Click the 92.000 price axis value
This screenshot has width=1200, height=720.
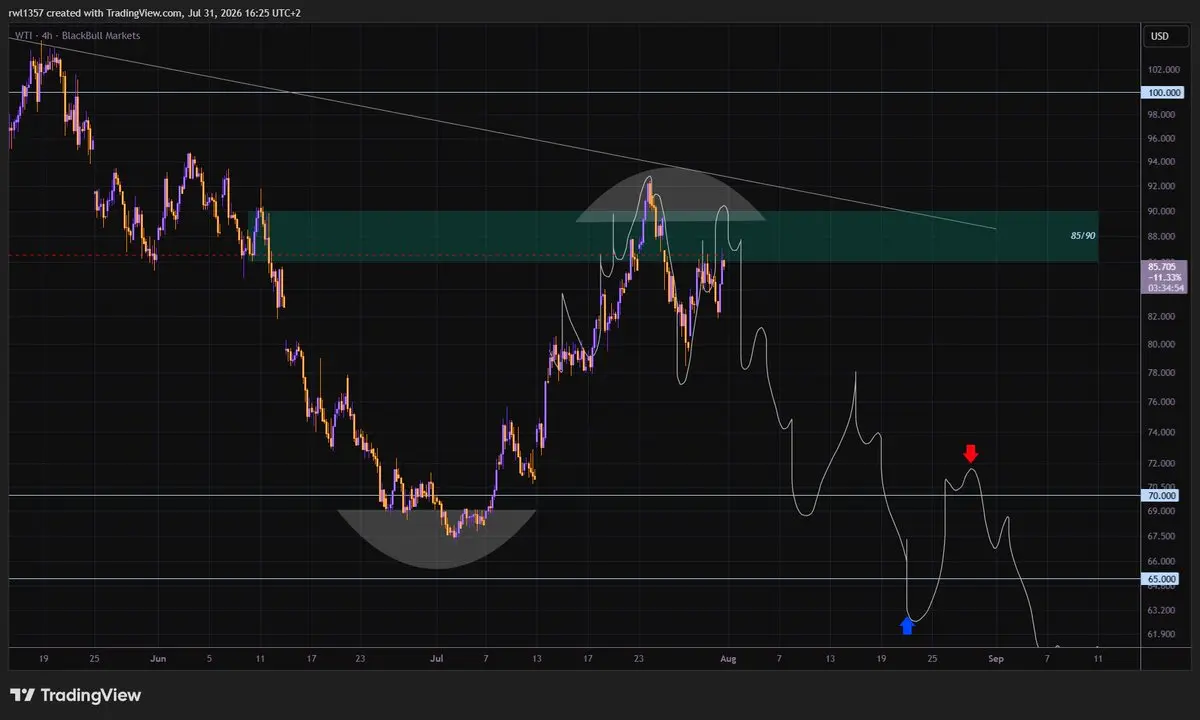1163,187
